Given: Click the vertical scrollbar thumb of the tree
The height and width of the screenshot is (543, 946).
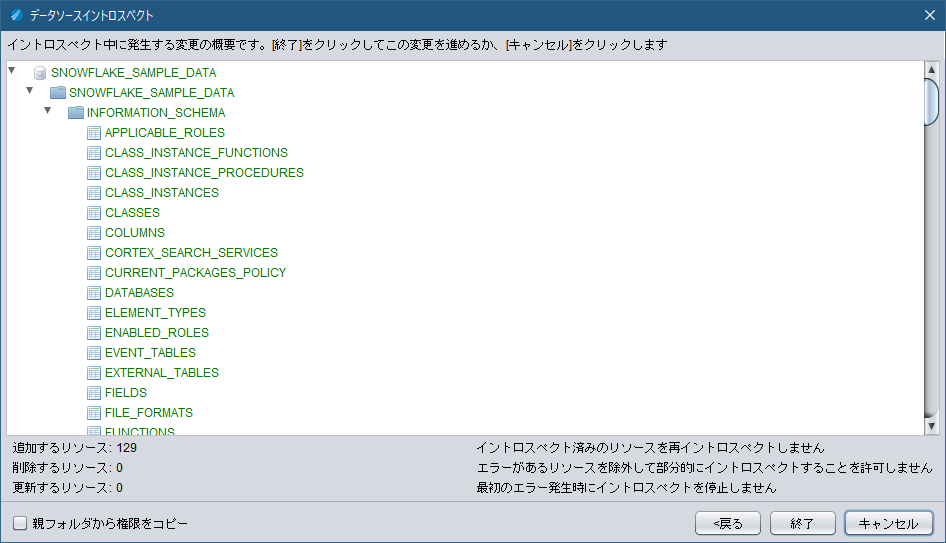Looking at the screenshot, I should coord(932,101).
